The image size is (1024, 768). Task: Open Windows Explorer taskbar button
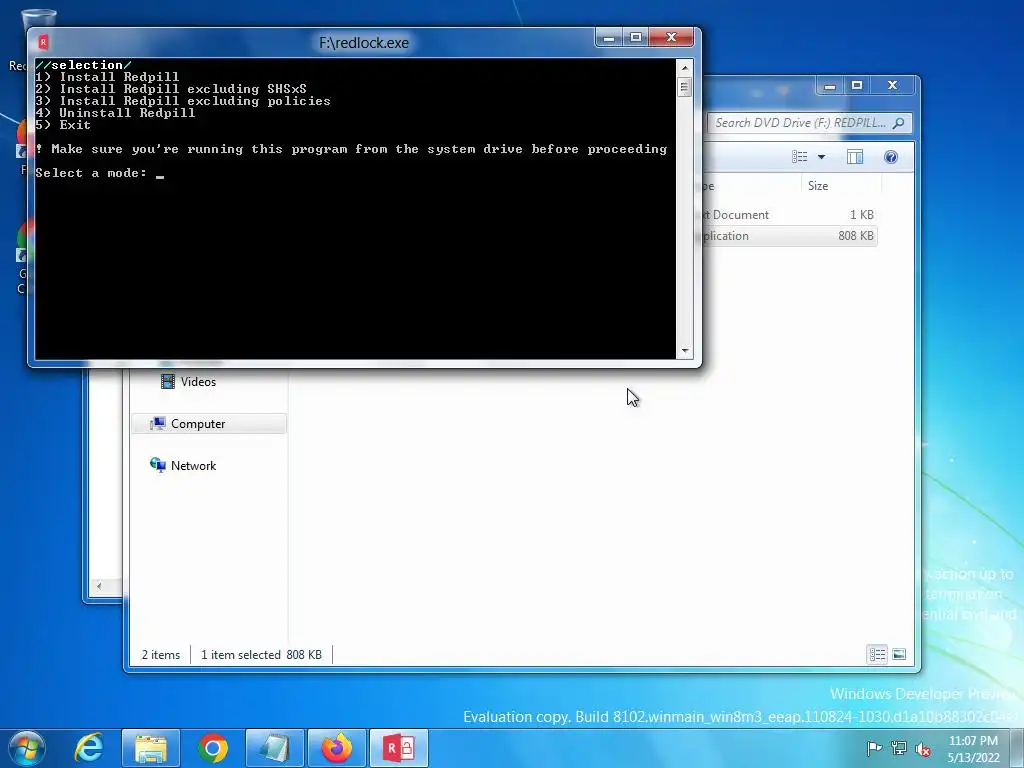[151, 748]
